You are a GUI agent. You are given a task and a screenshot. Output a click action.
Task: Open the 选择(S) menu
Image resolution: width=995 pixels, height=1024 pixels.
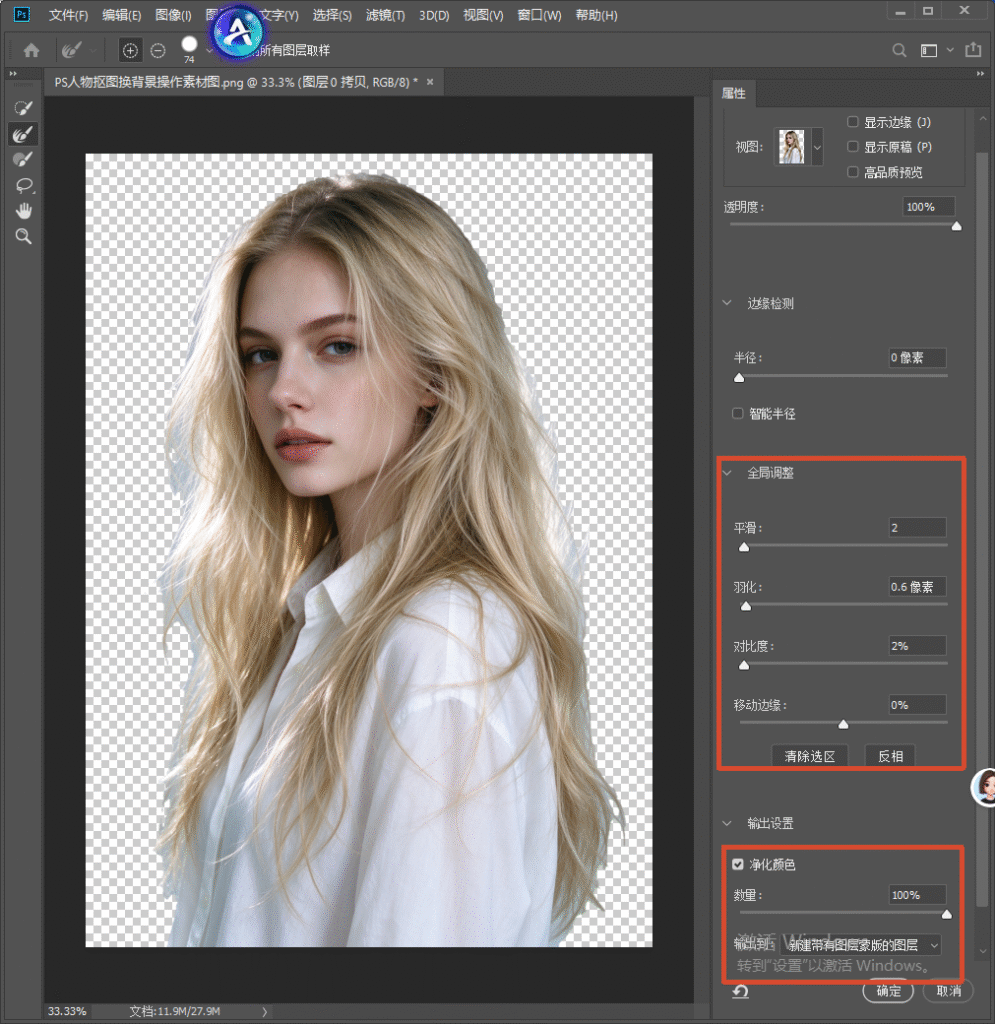pyautogui.click(x=332, y=15)
